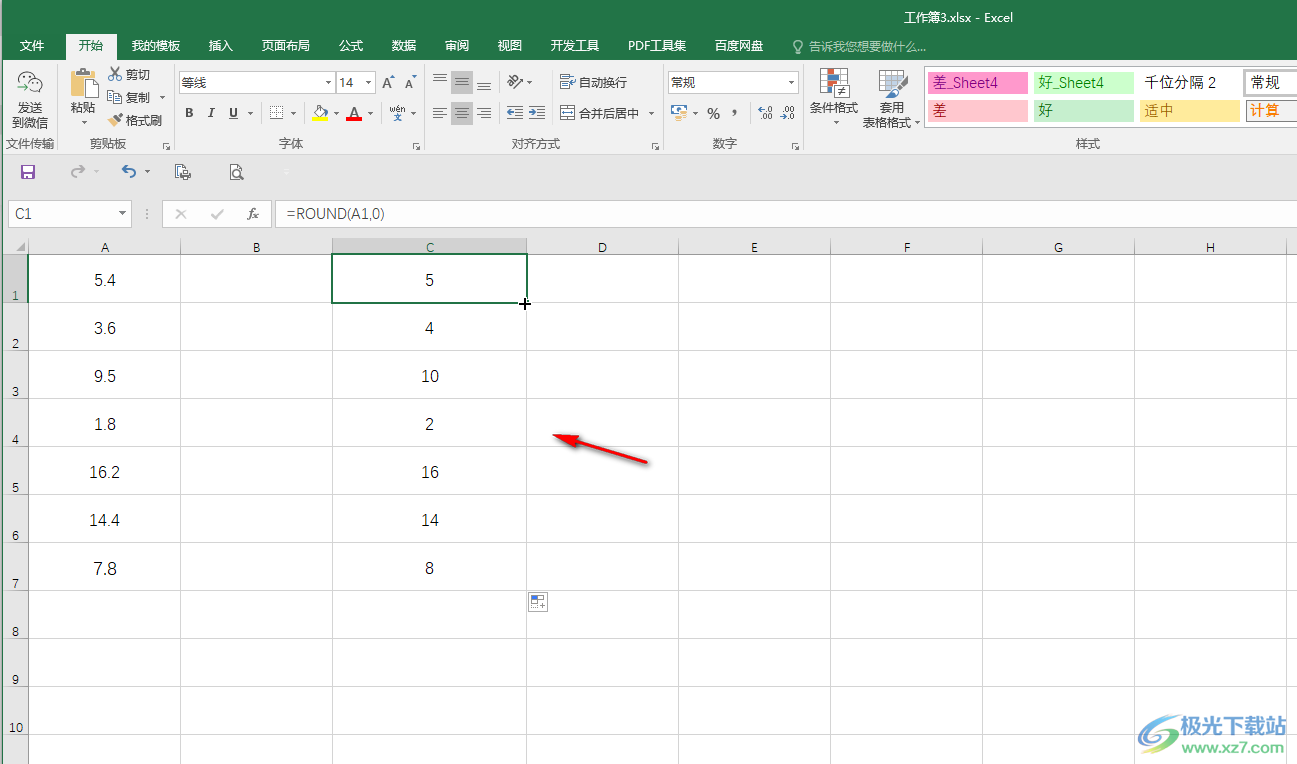Screen dimensions: 1297x764
Task: Click the insert function fx icon
Action: point(253,214)
